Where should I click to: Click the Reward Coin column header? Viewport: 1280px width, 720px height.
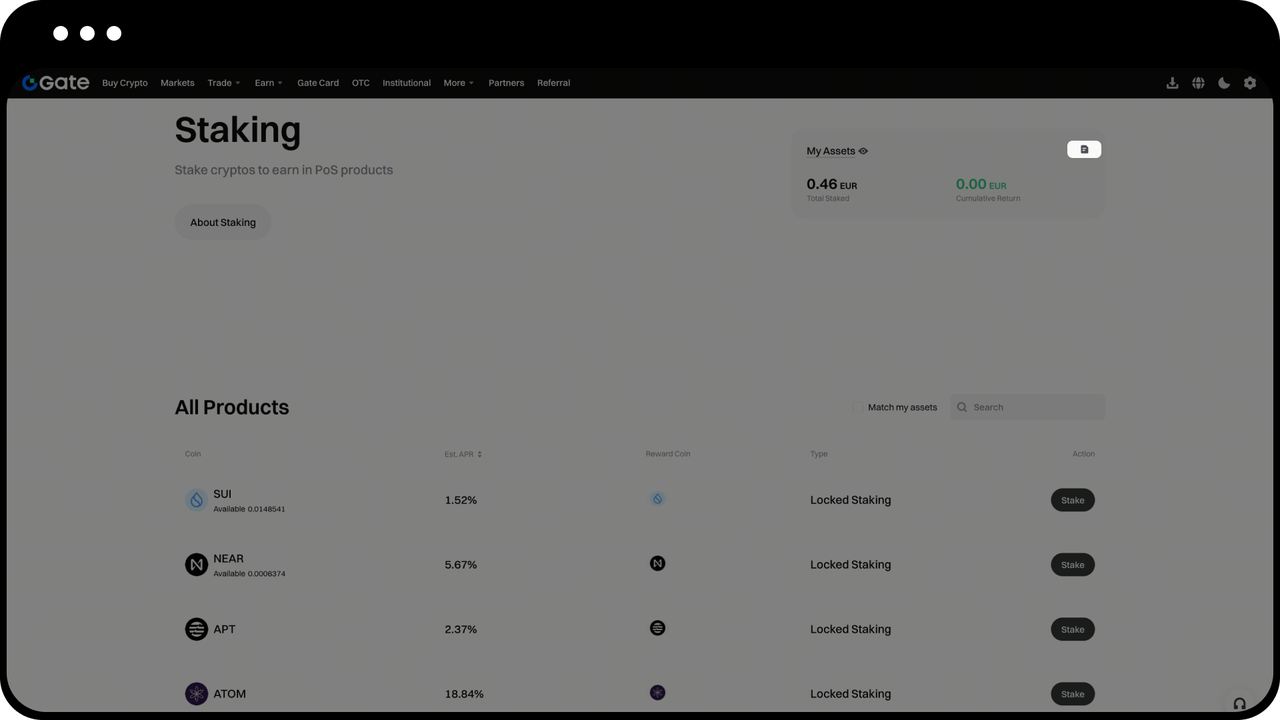668,454
